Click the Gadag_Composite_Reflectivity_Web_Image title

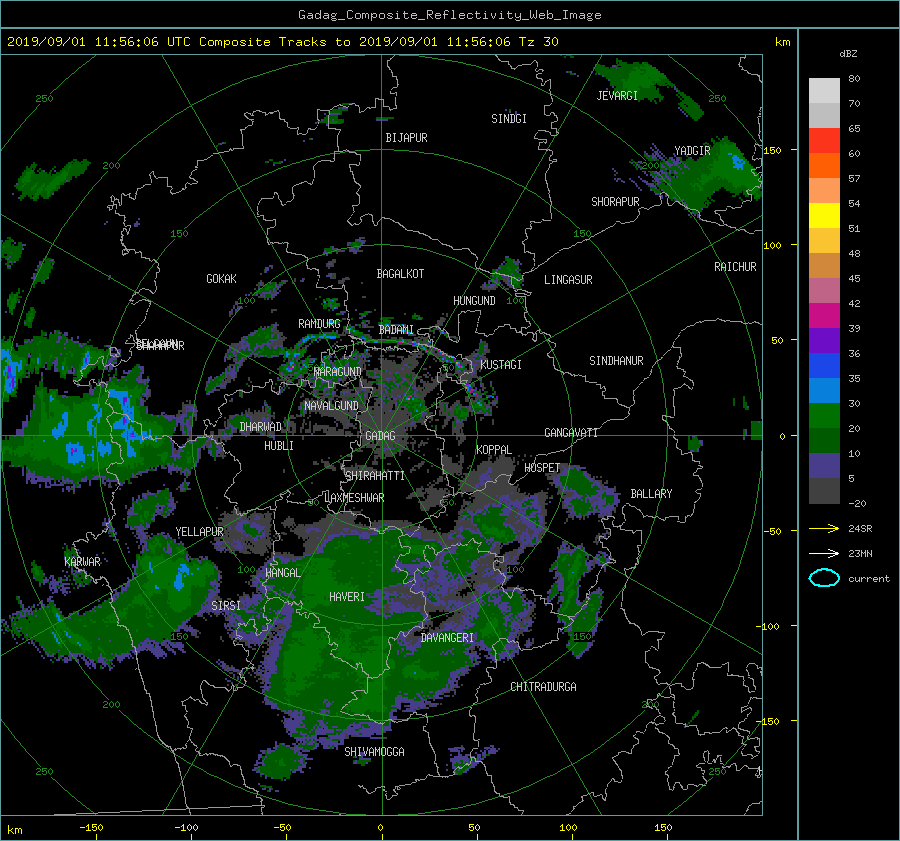click(x=450, y=15)
